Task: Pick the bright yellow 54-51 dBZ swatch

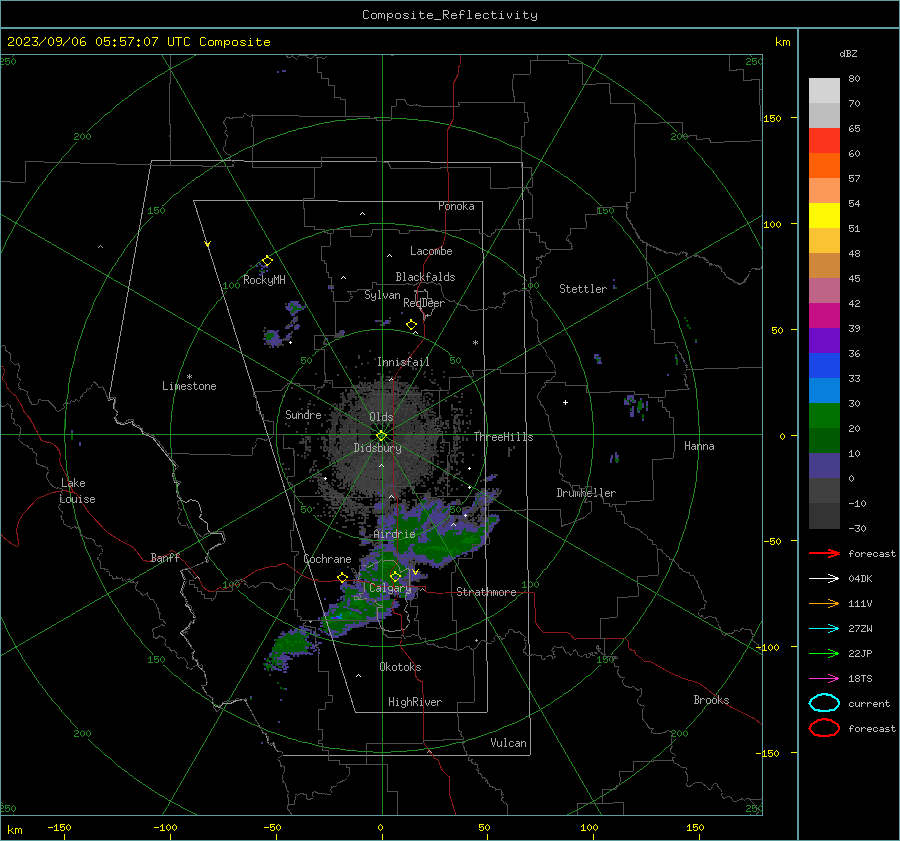Action: pos(824,216)
